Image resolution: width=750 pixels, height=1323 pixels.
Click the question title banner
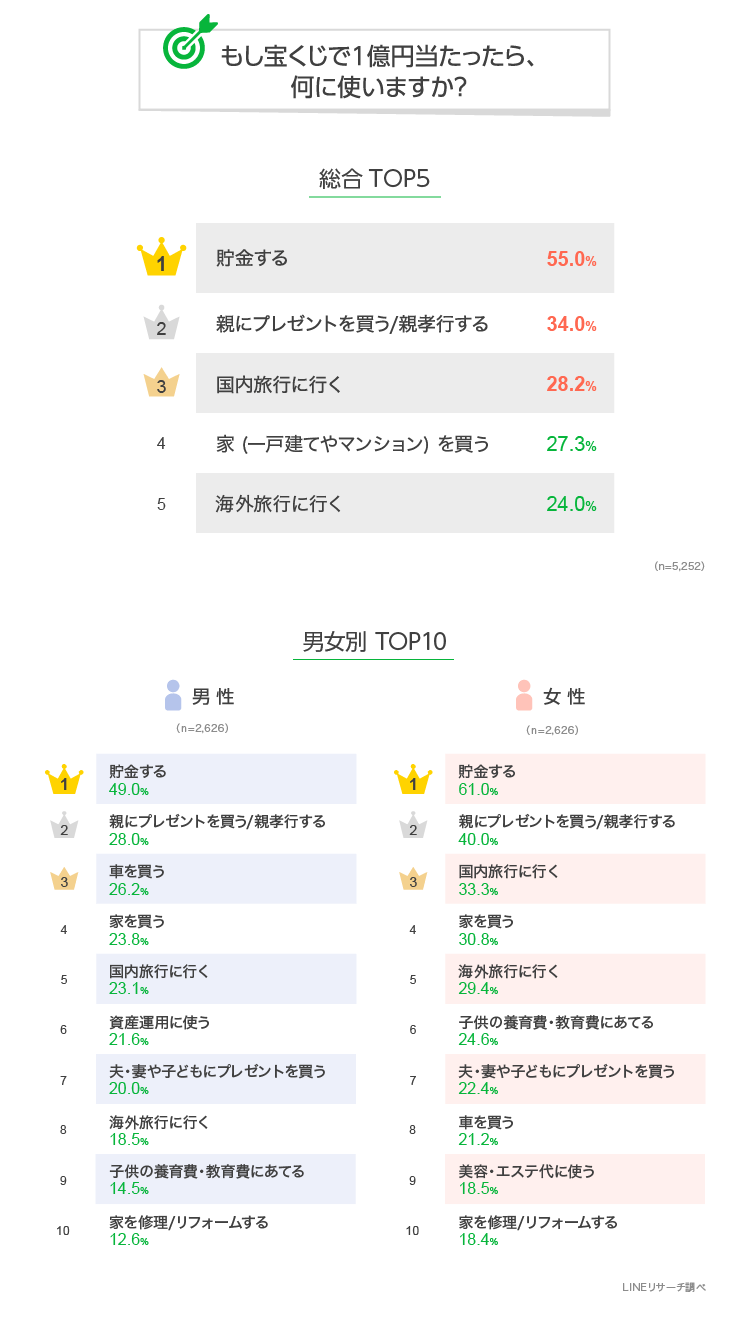(374, 70)
